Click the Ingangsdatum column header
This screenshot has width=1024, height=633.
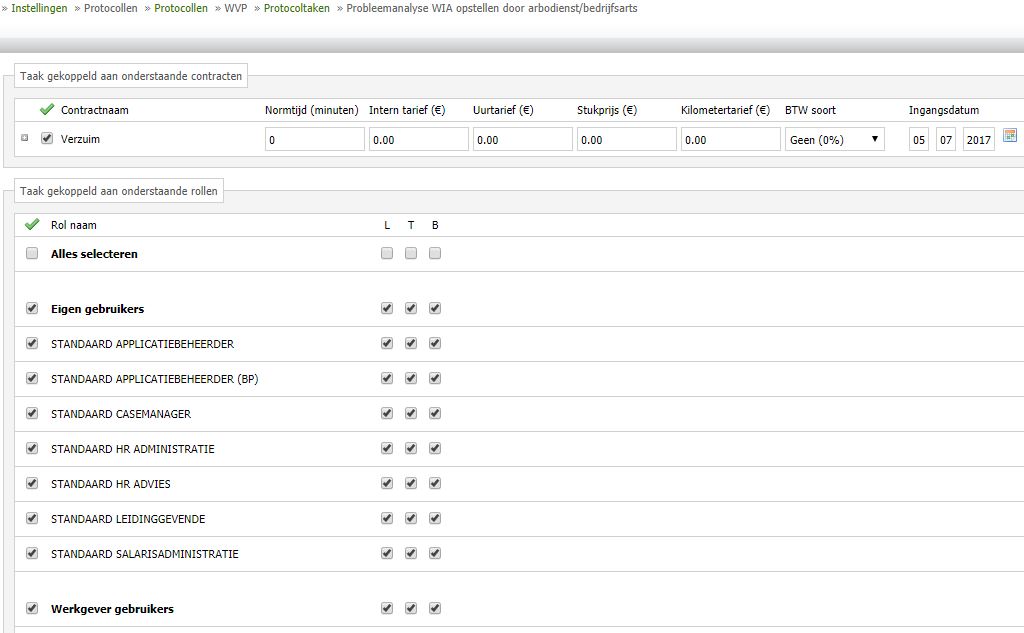(944, 110)
